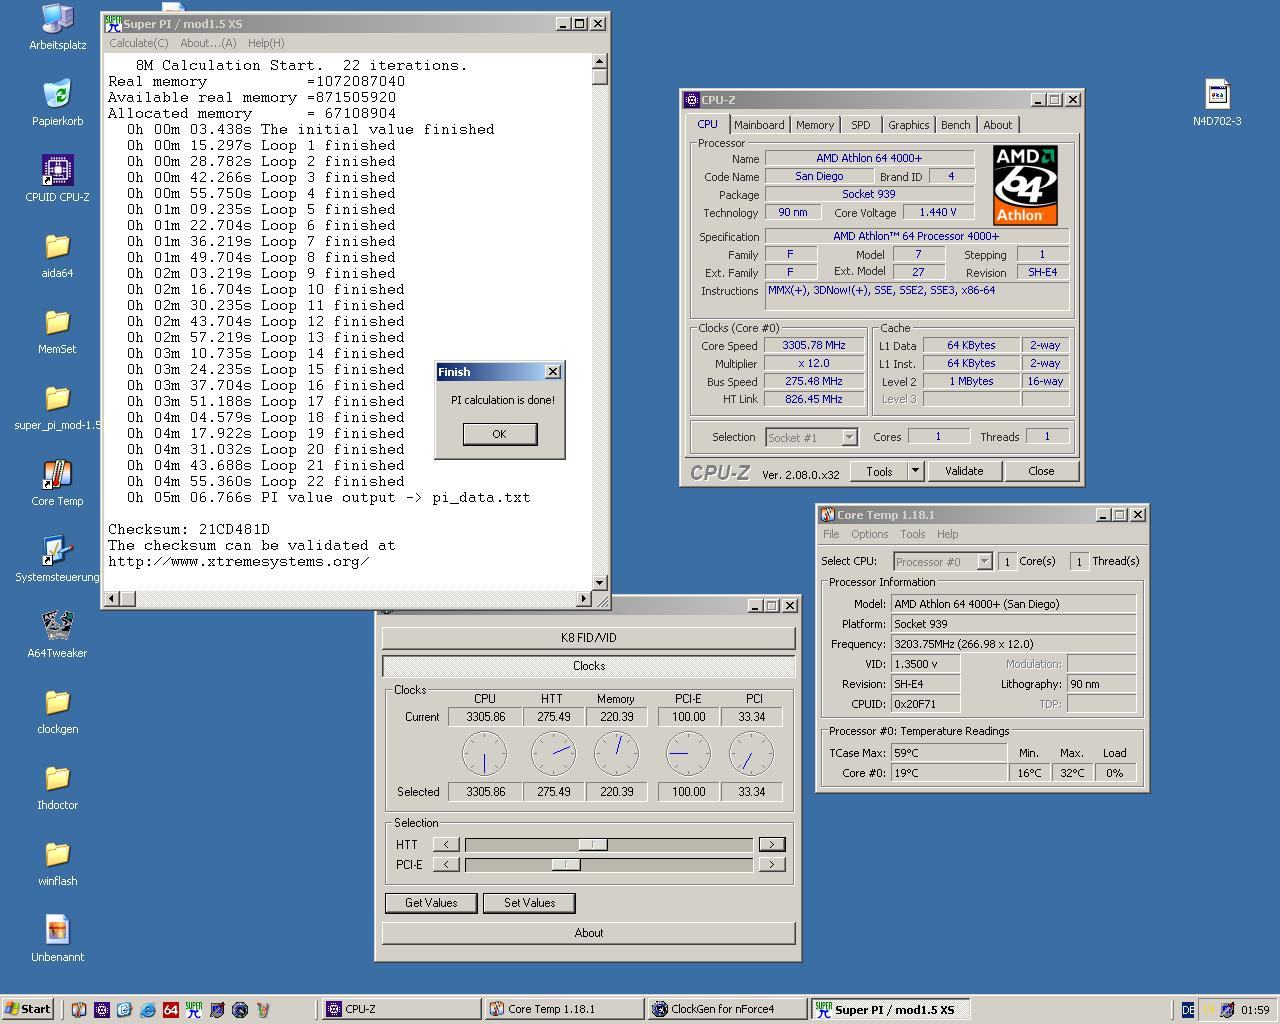Close the Finish dialog with X
The height and width of the screenshot is (1024, 1280).
[x=552, y=372]
